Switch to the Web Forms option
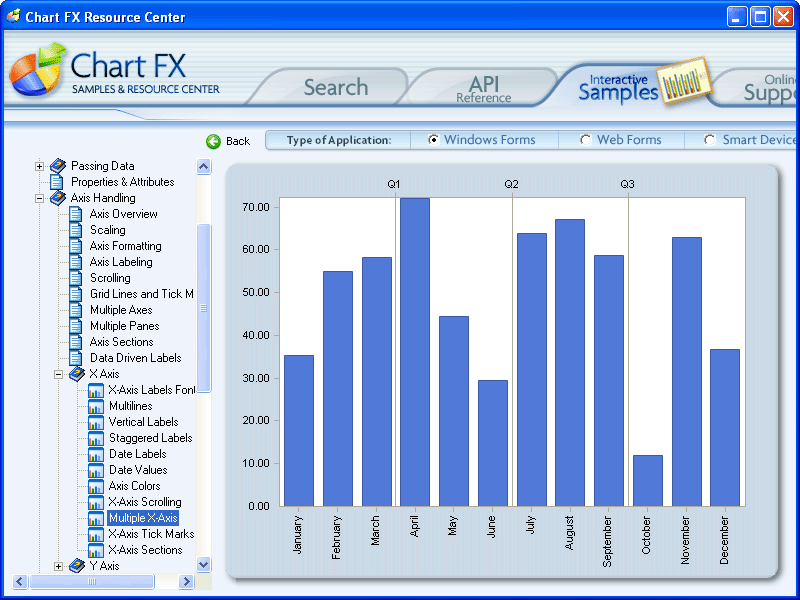This screenshot has height=600, width=800. click(585, 139)
